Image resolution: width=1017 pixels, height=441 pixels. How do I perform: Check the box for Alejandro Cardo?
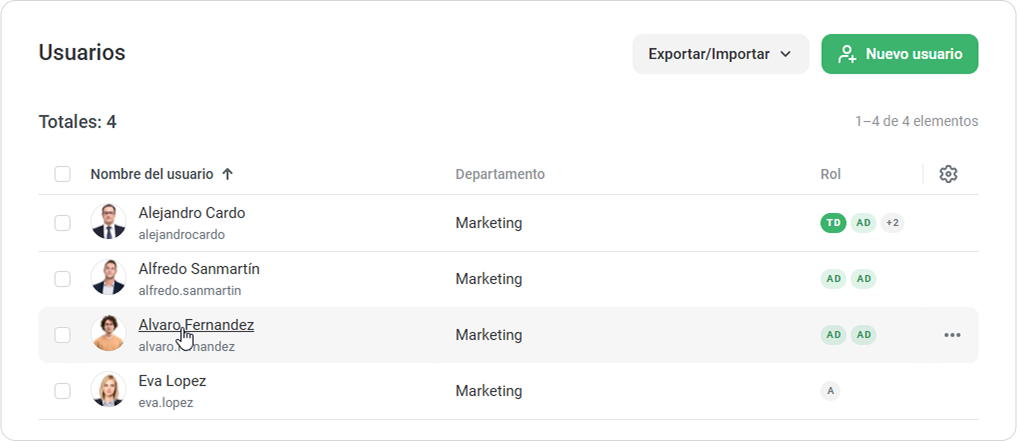tap(63, 223)
